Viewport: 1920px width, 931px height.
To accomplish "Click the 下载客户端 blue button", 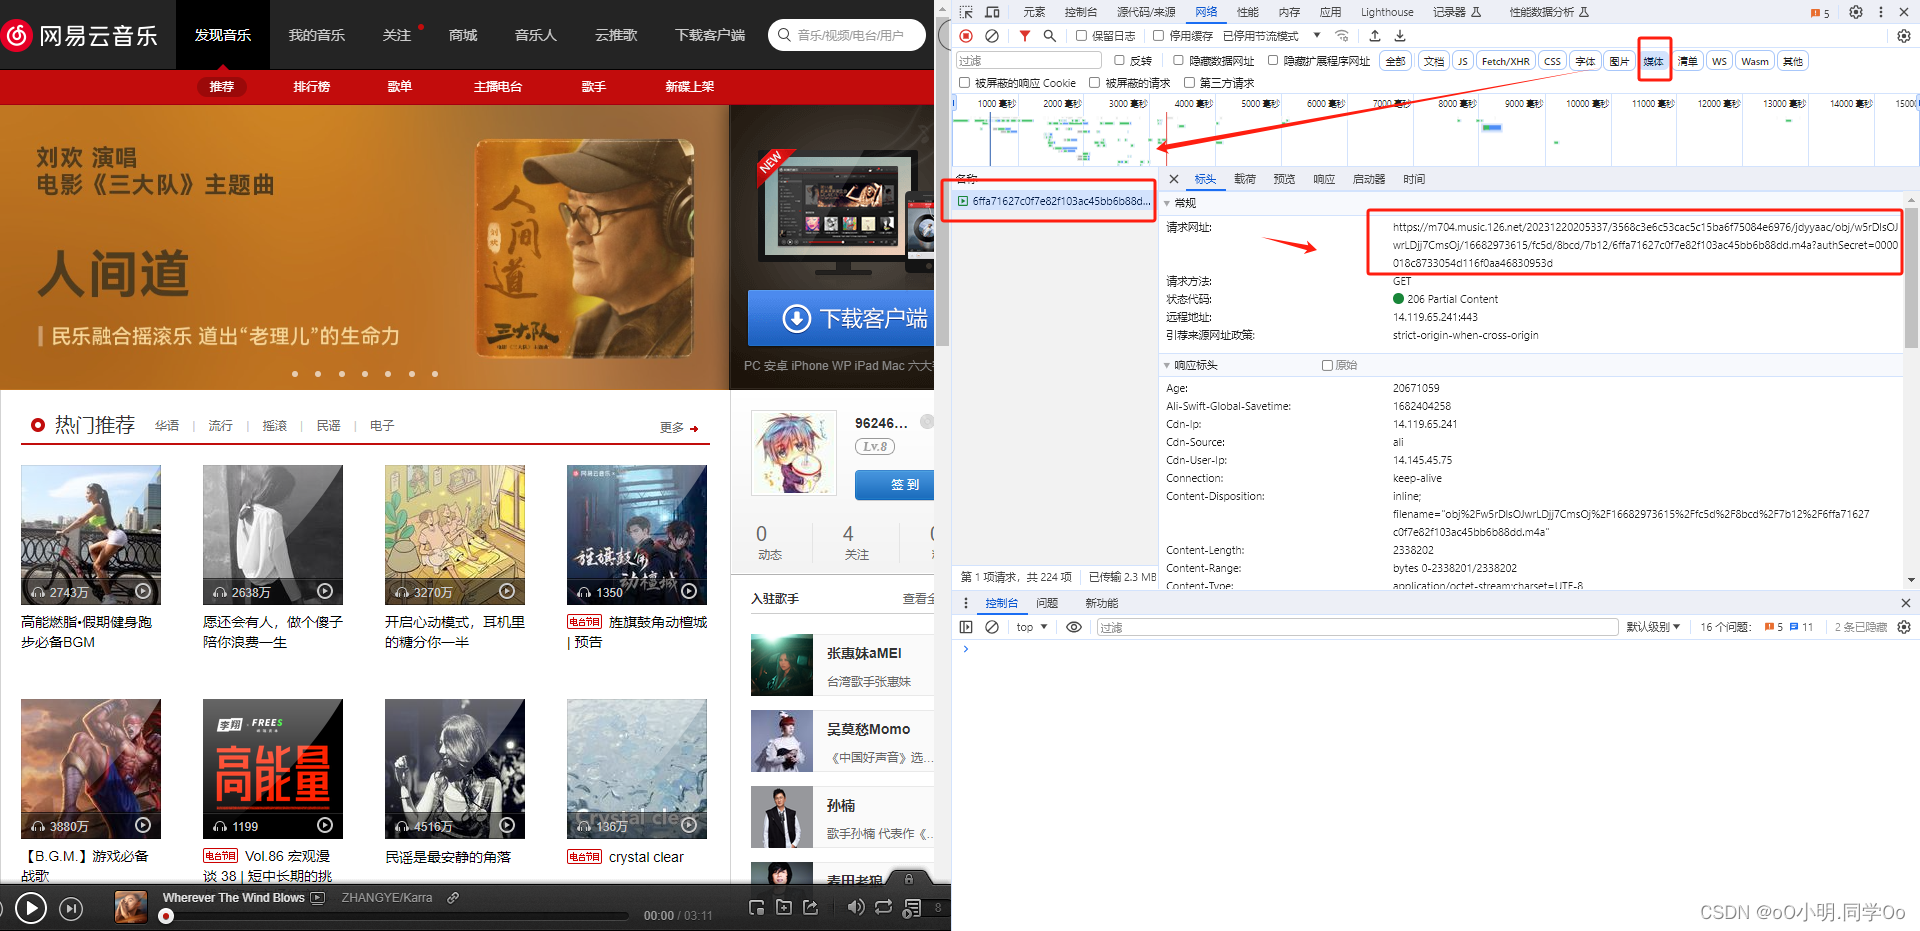I will pyautogui.click(x=841, y=318).
